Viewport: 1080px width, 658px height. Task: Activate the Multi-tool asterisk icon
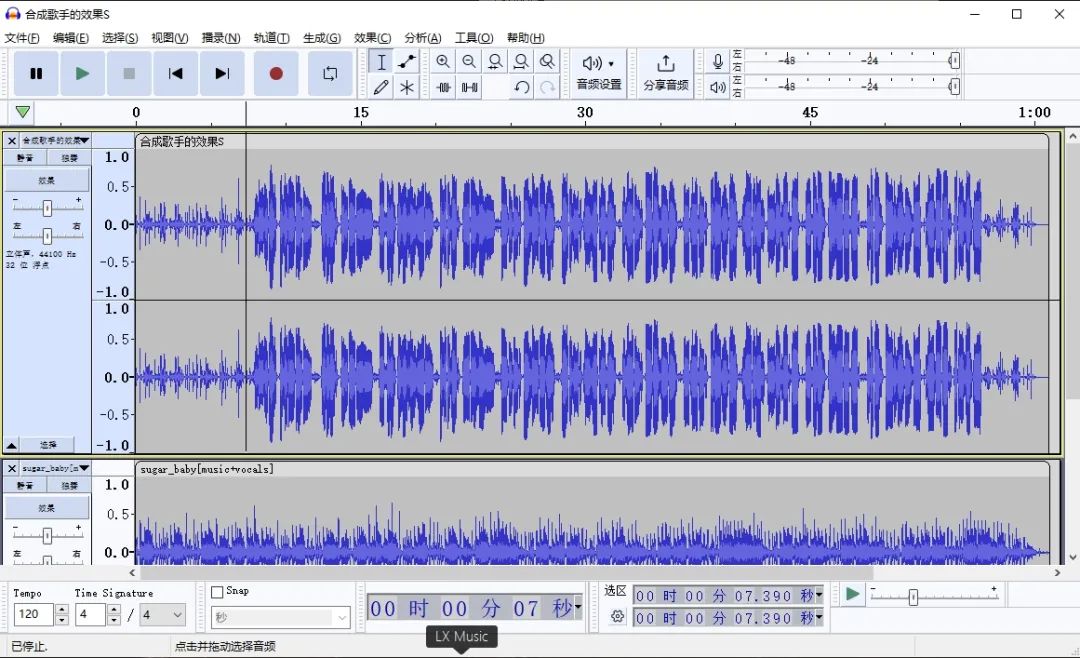coord(407,87)
